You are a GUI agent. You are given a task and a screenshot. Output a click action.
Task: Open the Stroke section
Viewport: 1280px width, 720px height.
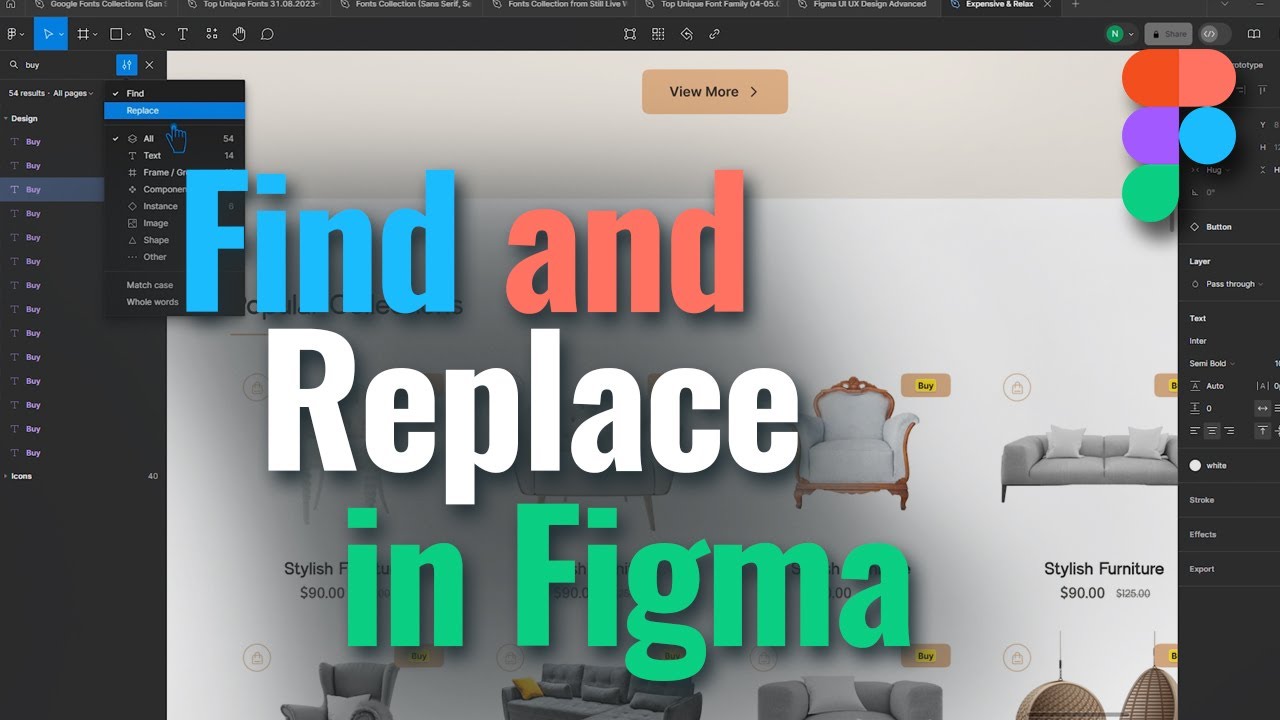(1202, 500)
